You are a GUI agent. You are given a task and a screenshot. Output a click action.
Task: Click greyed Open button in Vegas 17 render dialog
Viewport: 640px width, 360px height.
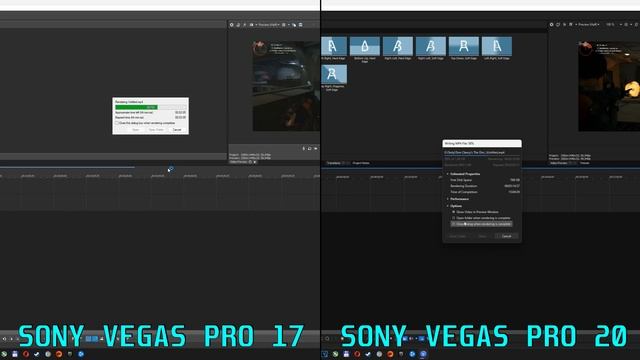136,130
